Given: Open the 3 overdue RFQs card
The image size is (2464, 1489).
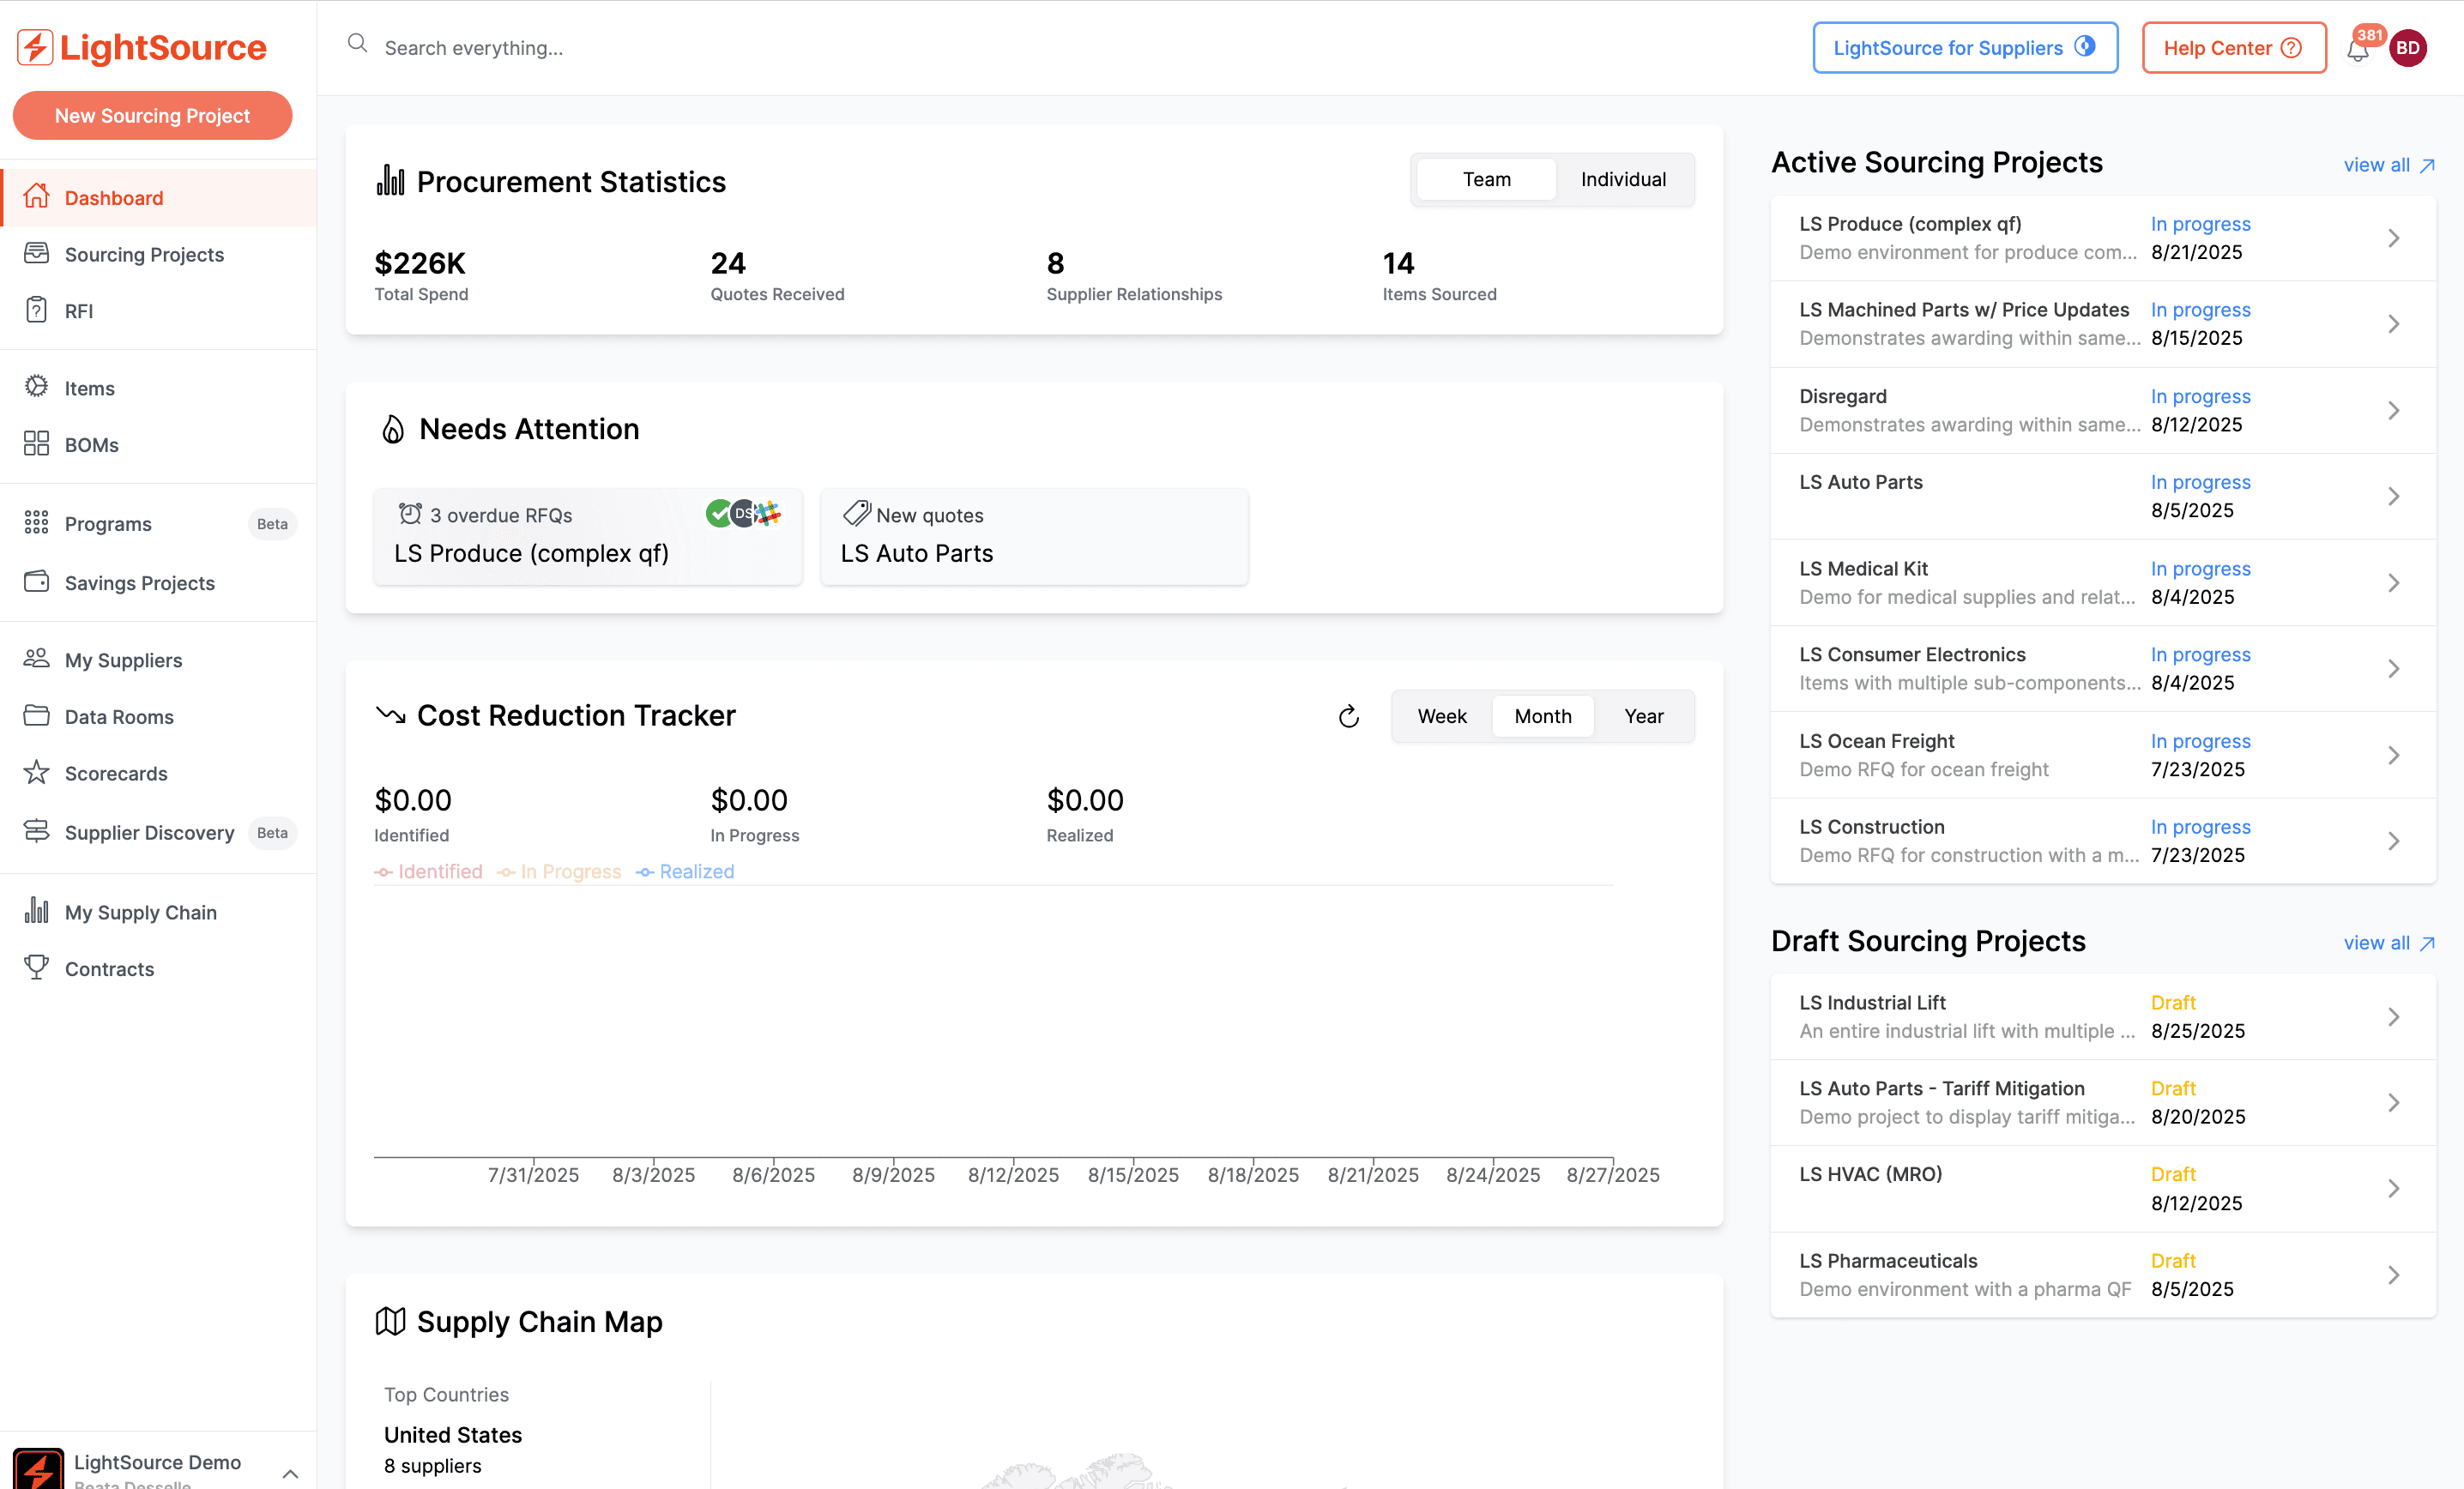Looking at the screenshot, I should click(587, 536).
